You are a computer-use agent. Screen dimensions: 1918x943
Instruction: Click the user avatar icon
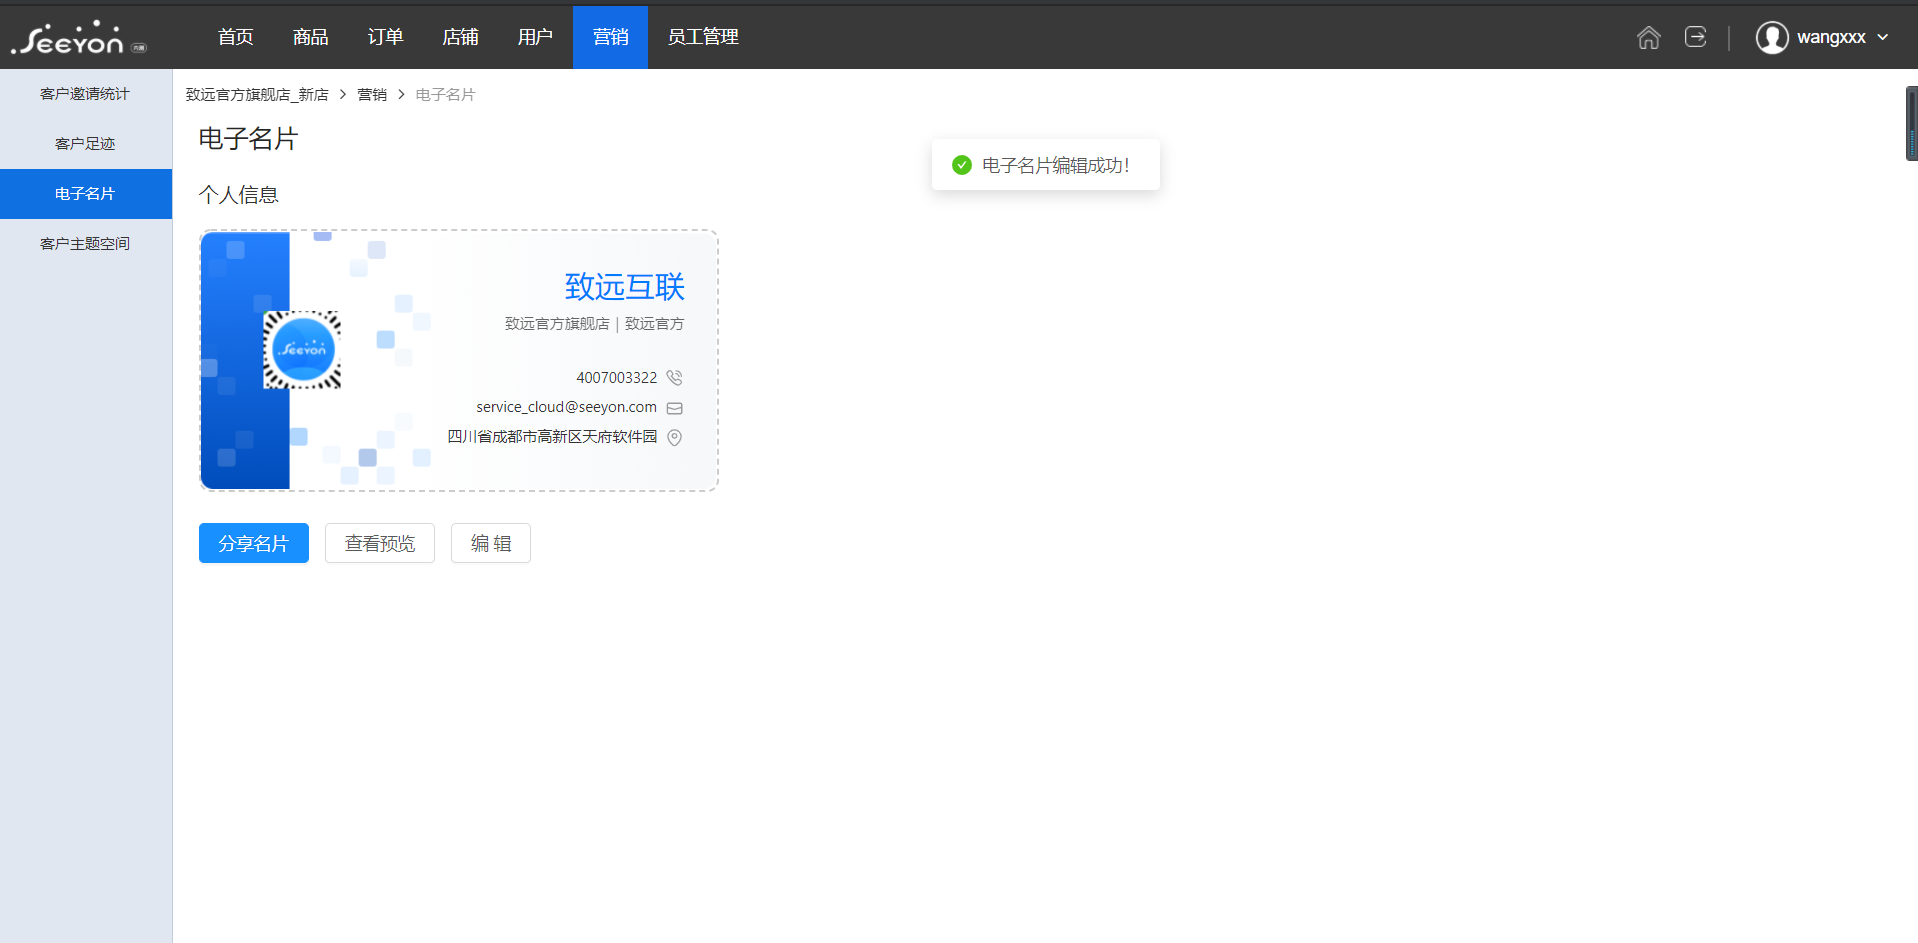[1772, 37]
